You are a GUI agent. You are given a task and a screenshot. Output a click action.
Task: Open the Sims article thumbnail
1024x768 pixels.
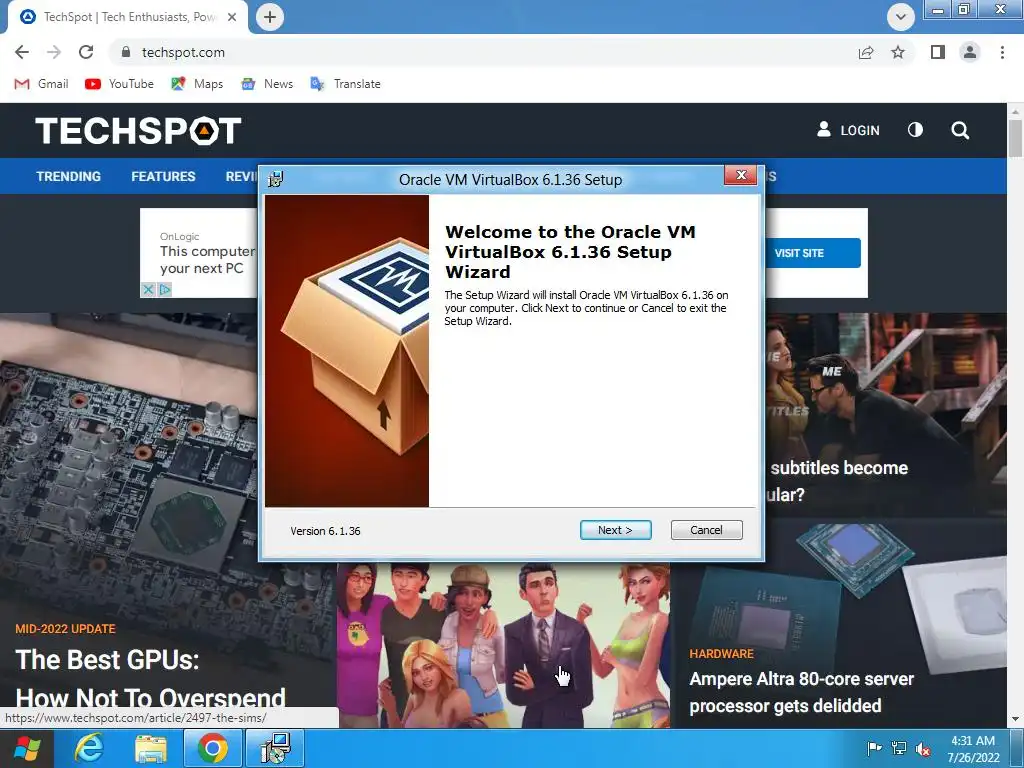504,645
